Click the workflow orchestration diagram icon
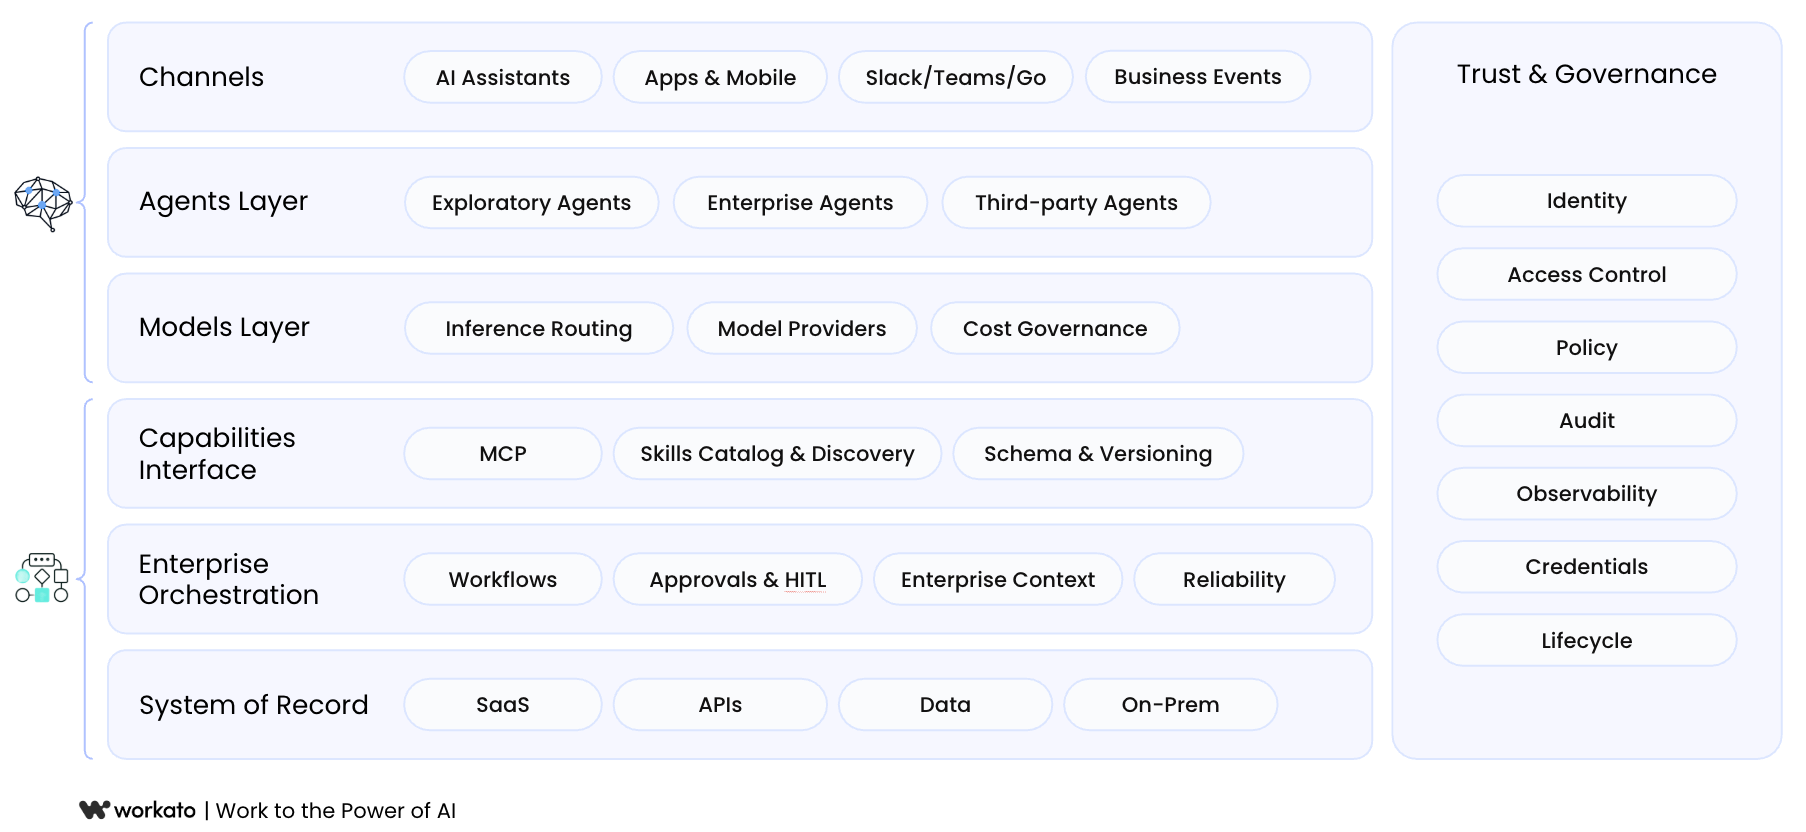 point(42,577)
